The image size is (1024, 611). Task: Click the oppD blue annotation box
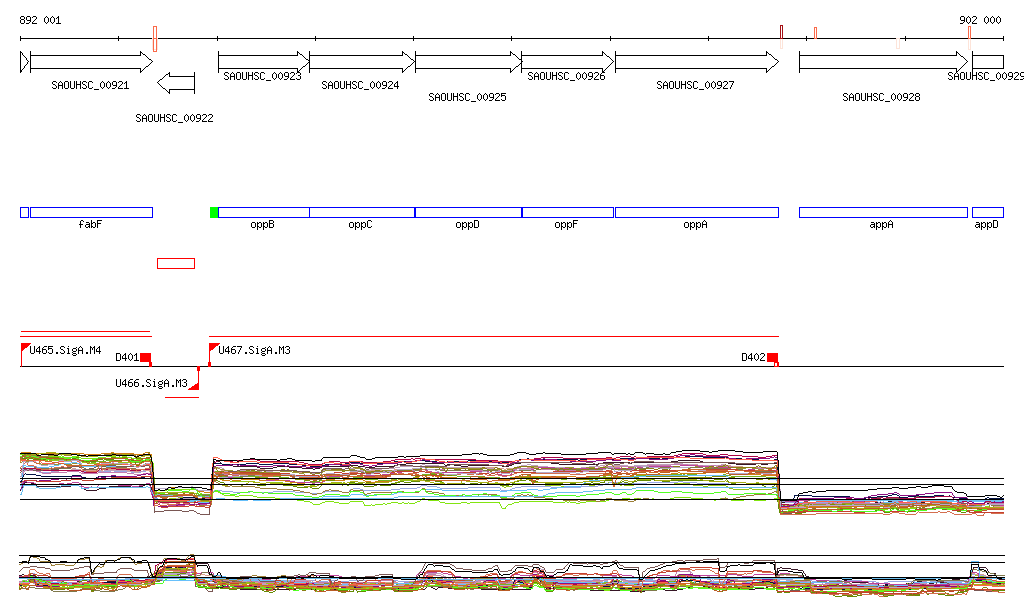point(468,212)
